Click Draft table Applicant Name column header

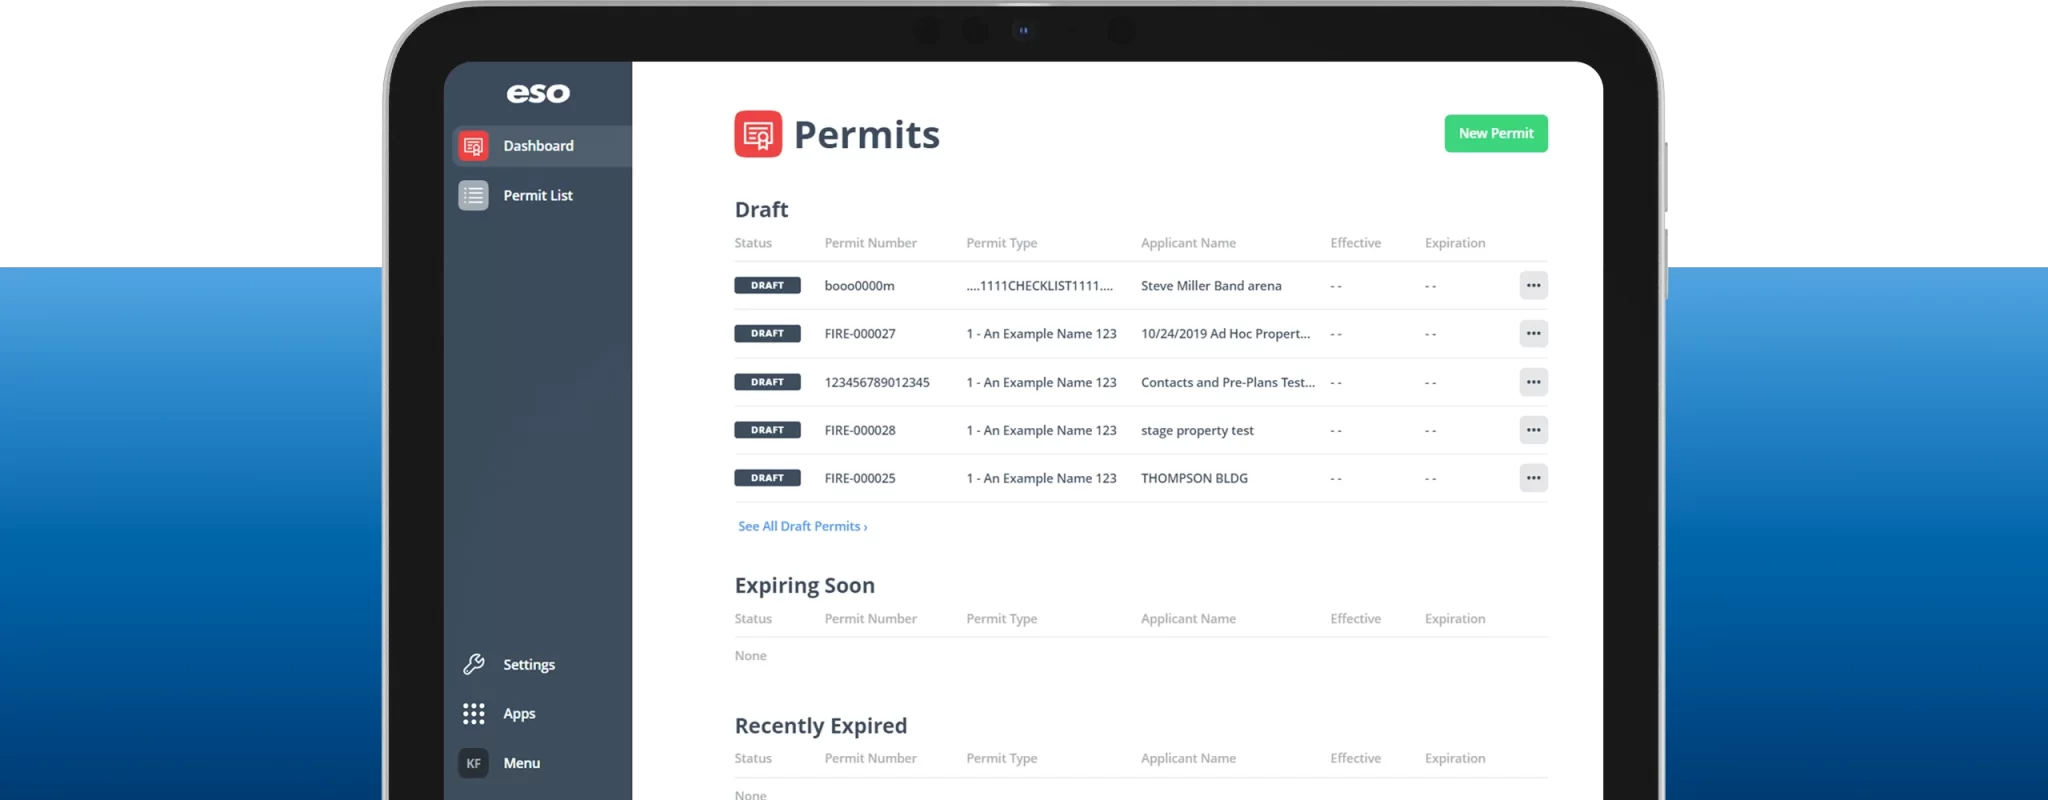click(x=1188, y=243)
